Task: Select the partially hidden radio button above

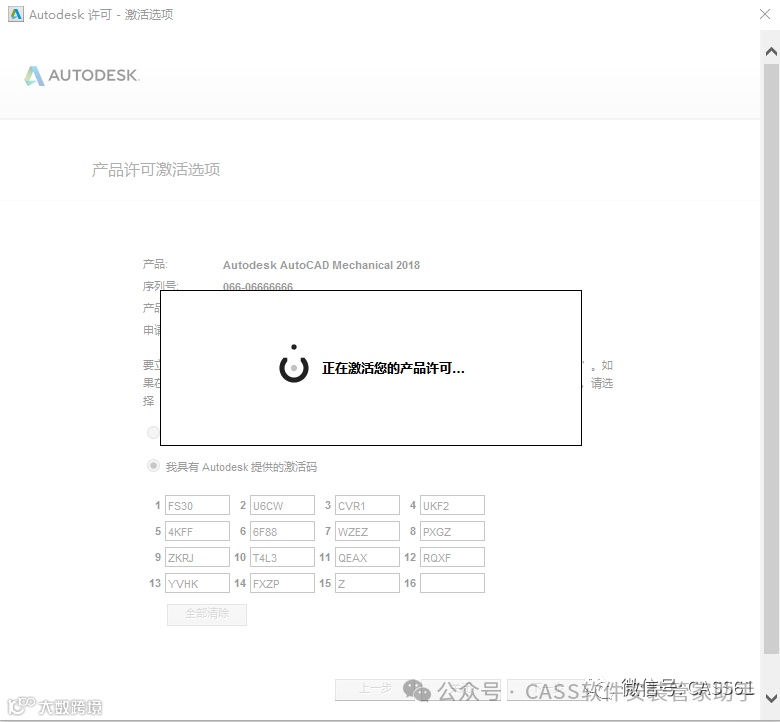Action: (153, 432)
